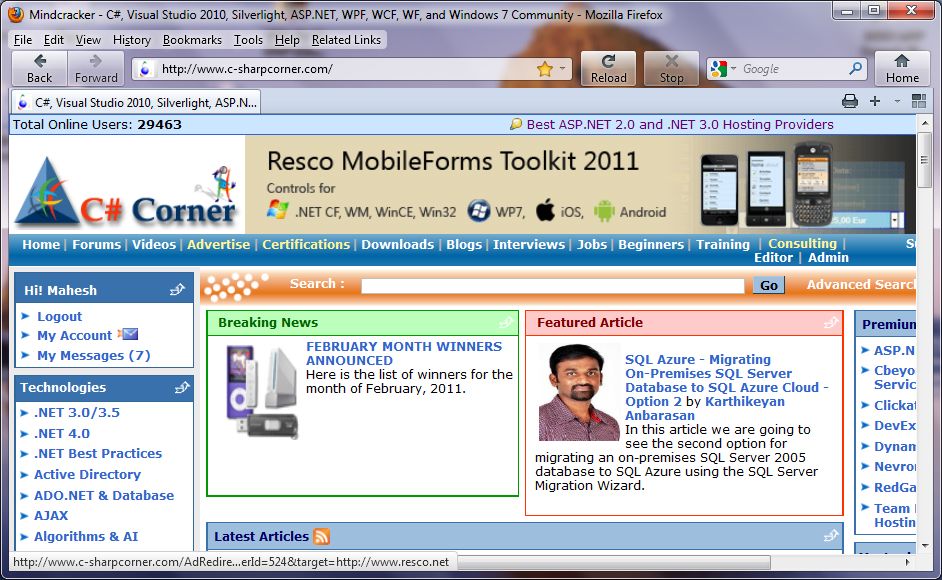
Task: Click the pin icon in Technologies panel header
Action: click(182, 388)
